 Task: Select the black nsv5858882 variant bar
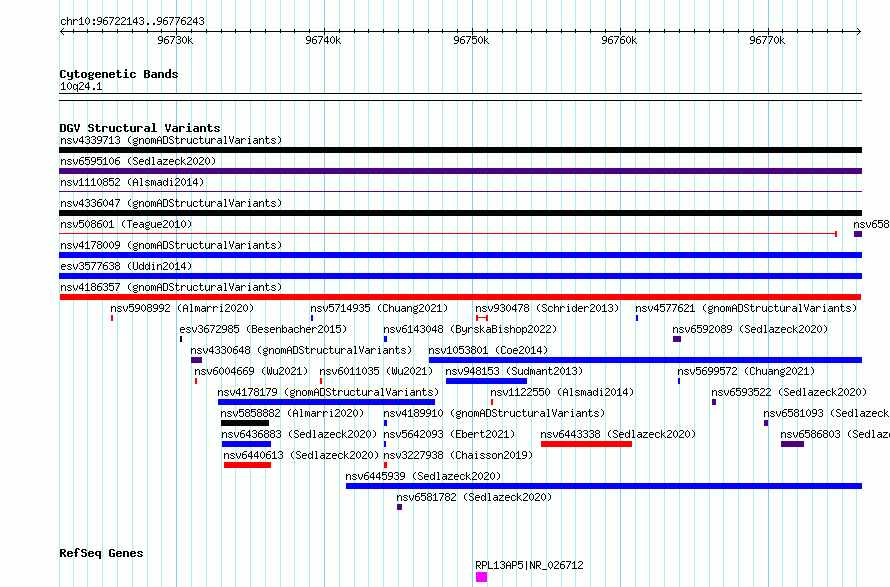245,423
